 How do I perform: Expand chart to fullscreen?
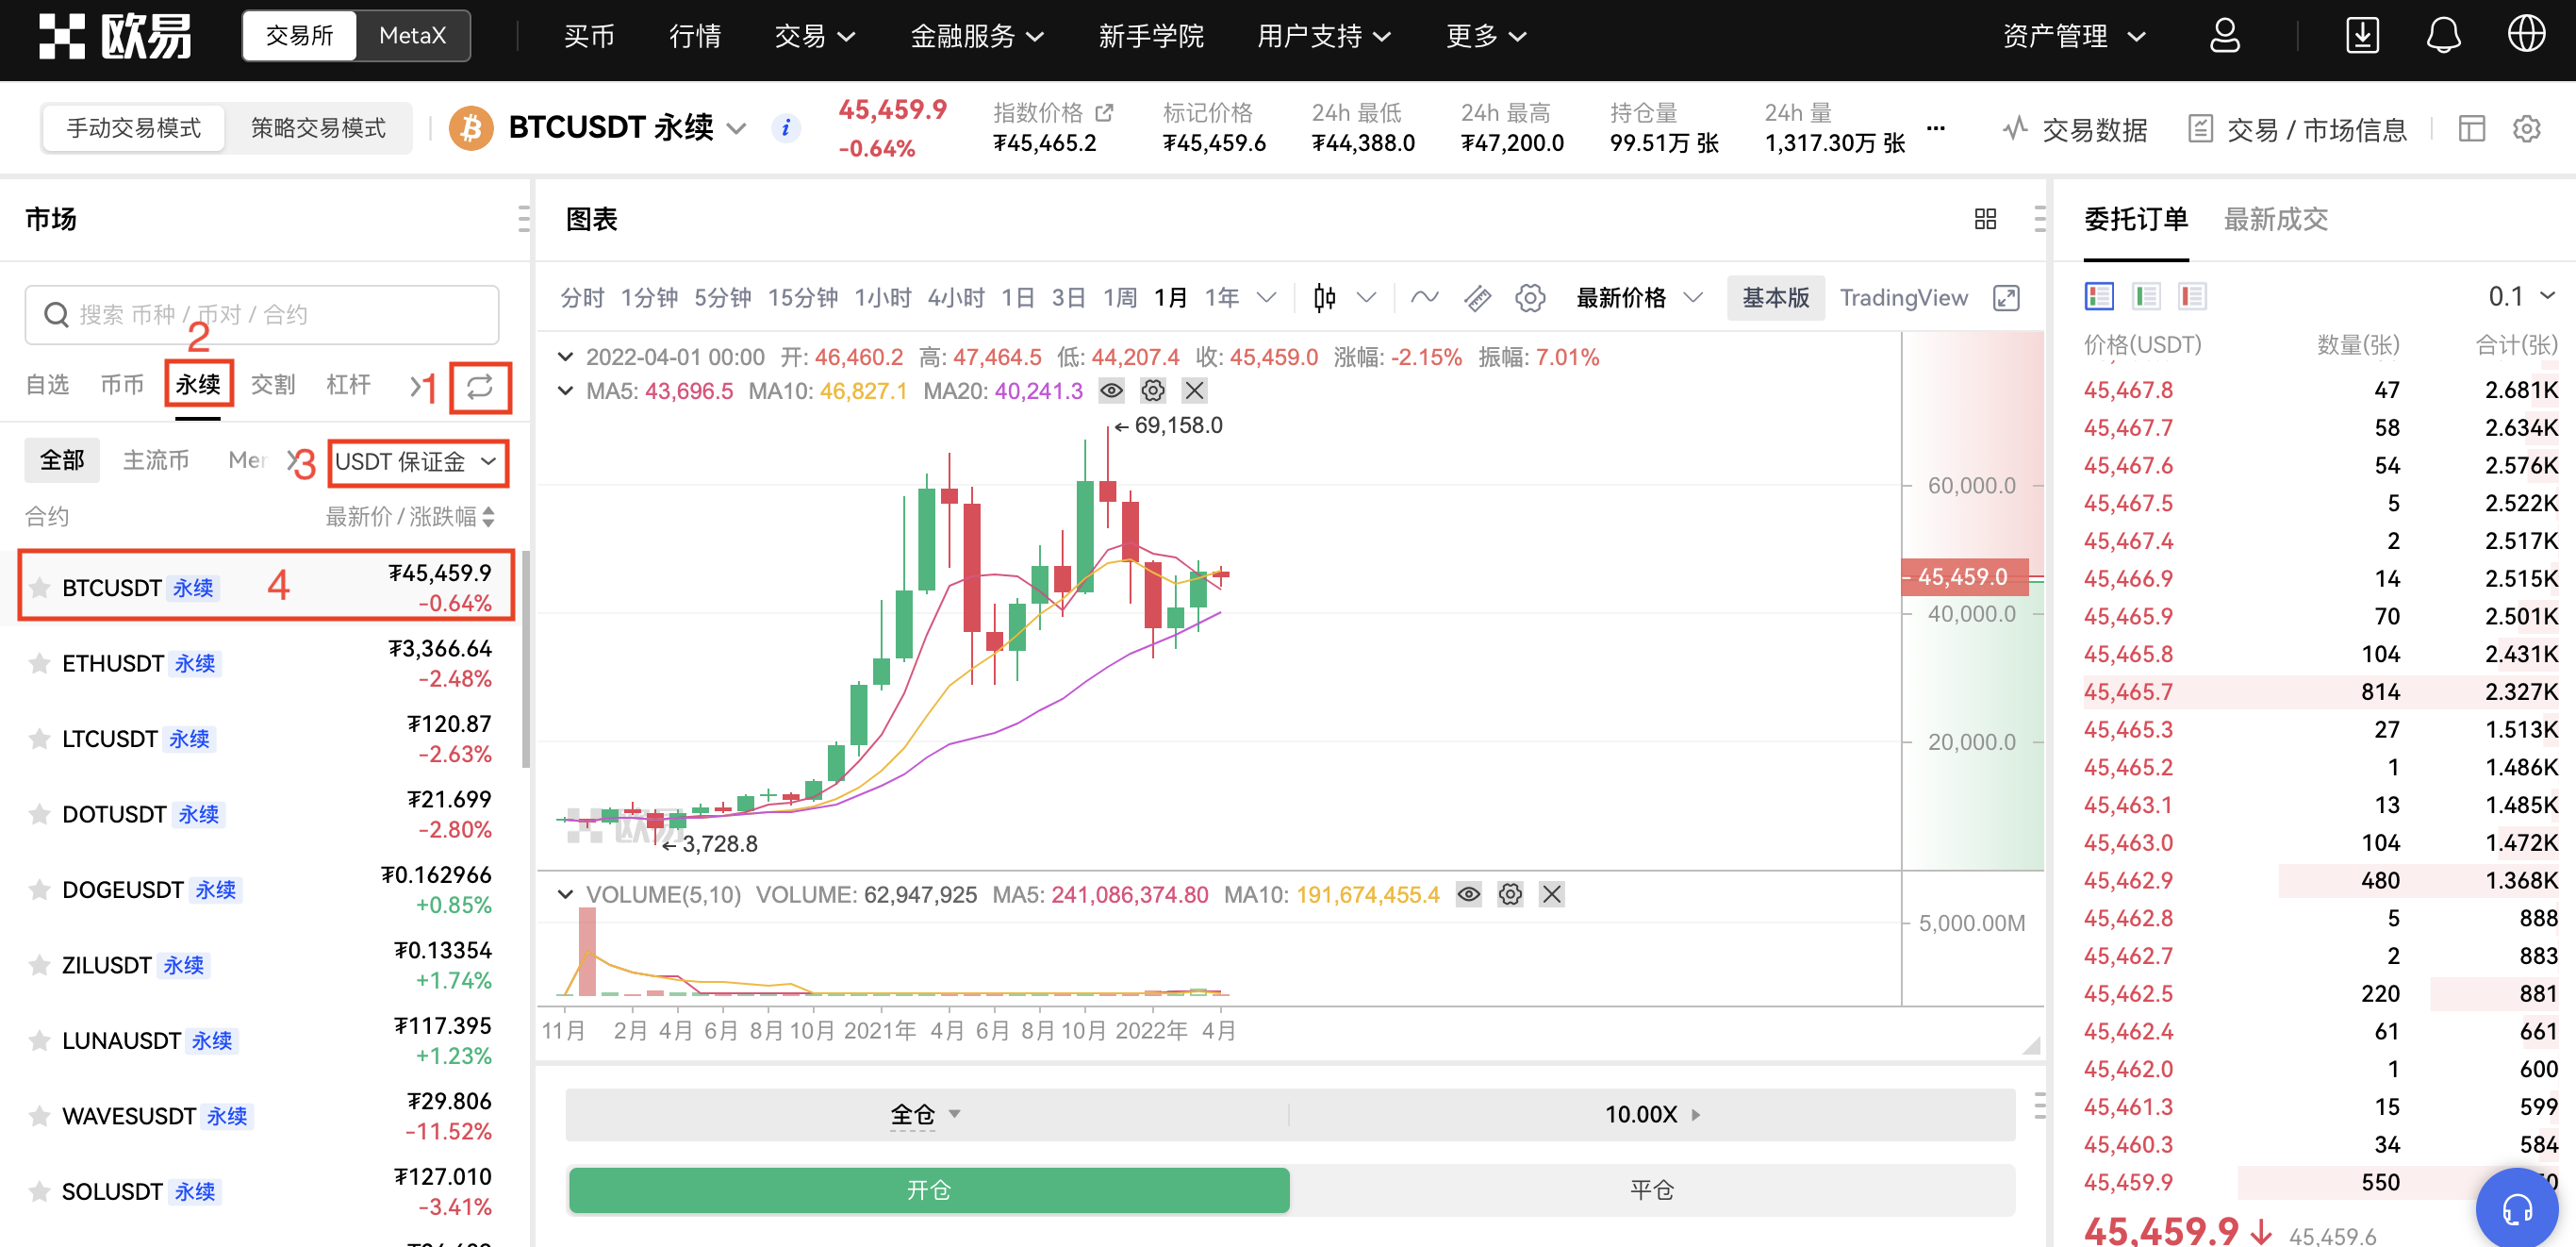click(x=2006, y=298)
